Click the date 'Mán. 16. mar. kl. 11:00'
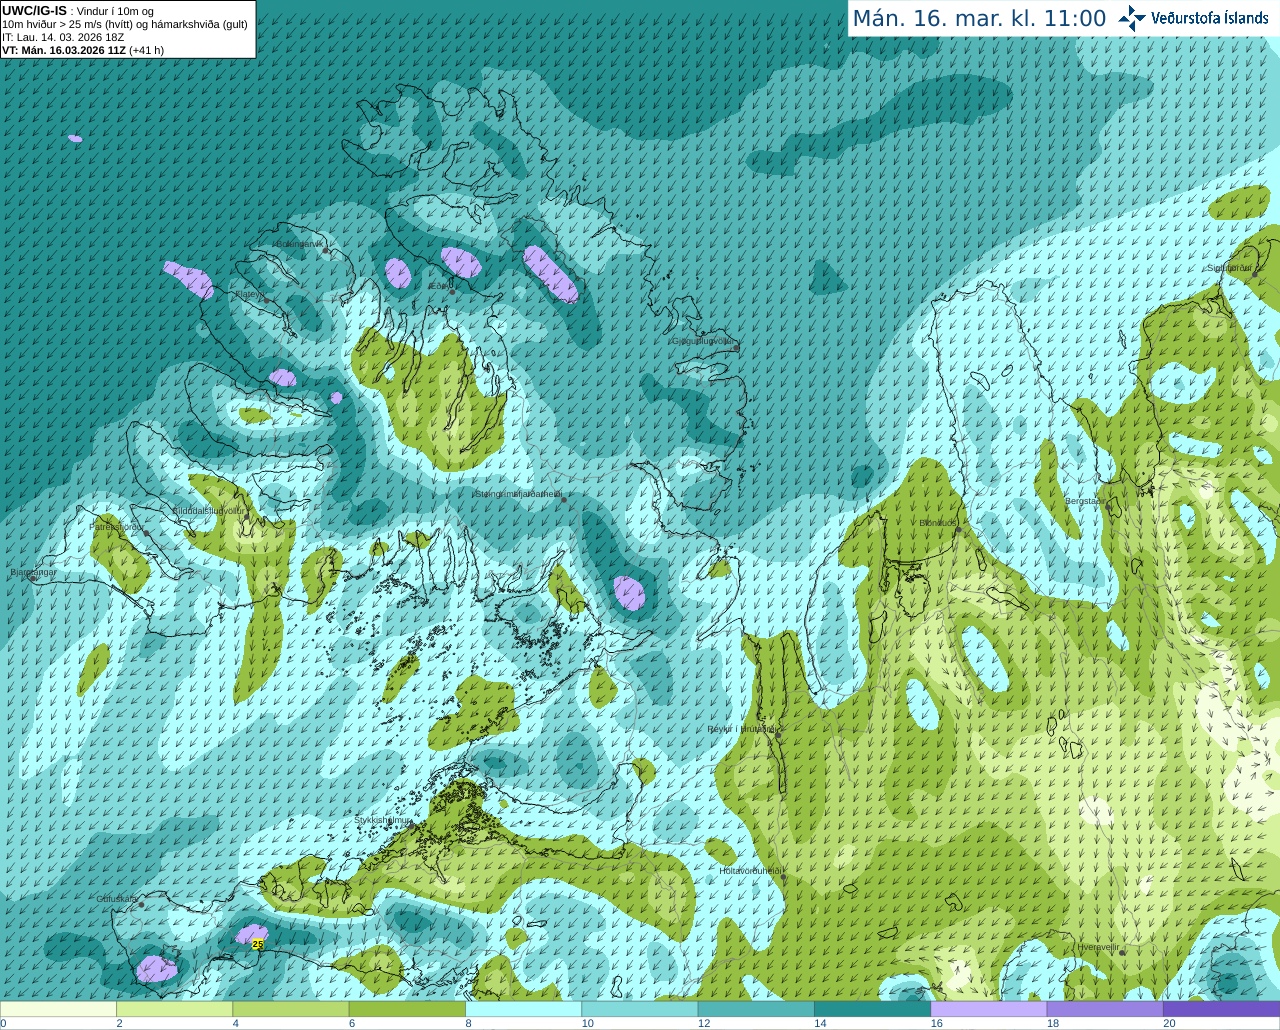Viewport: 1280px width, 1030px height. (x=979, y=18)
